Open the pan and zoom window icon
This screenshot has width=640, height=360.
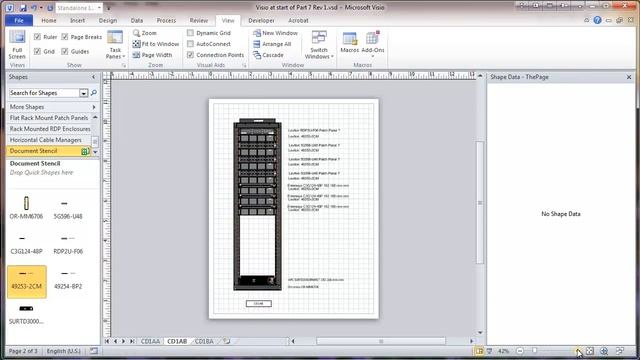point(604,351)
